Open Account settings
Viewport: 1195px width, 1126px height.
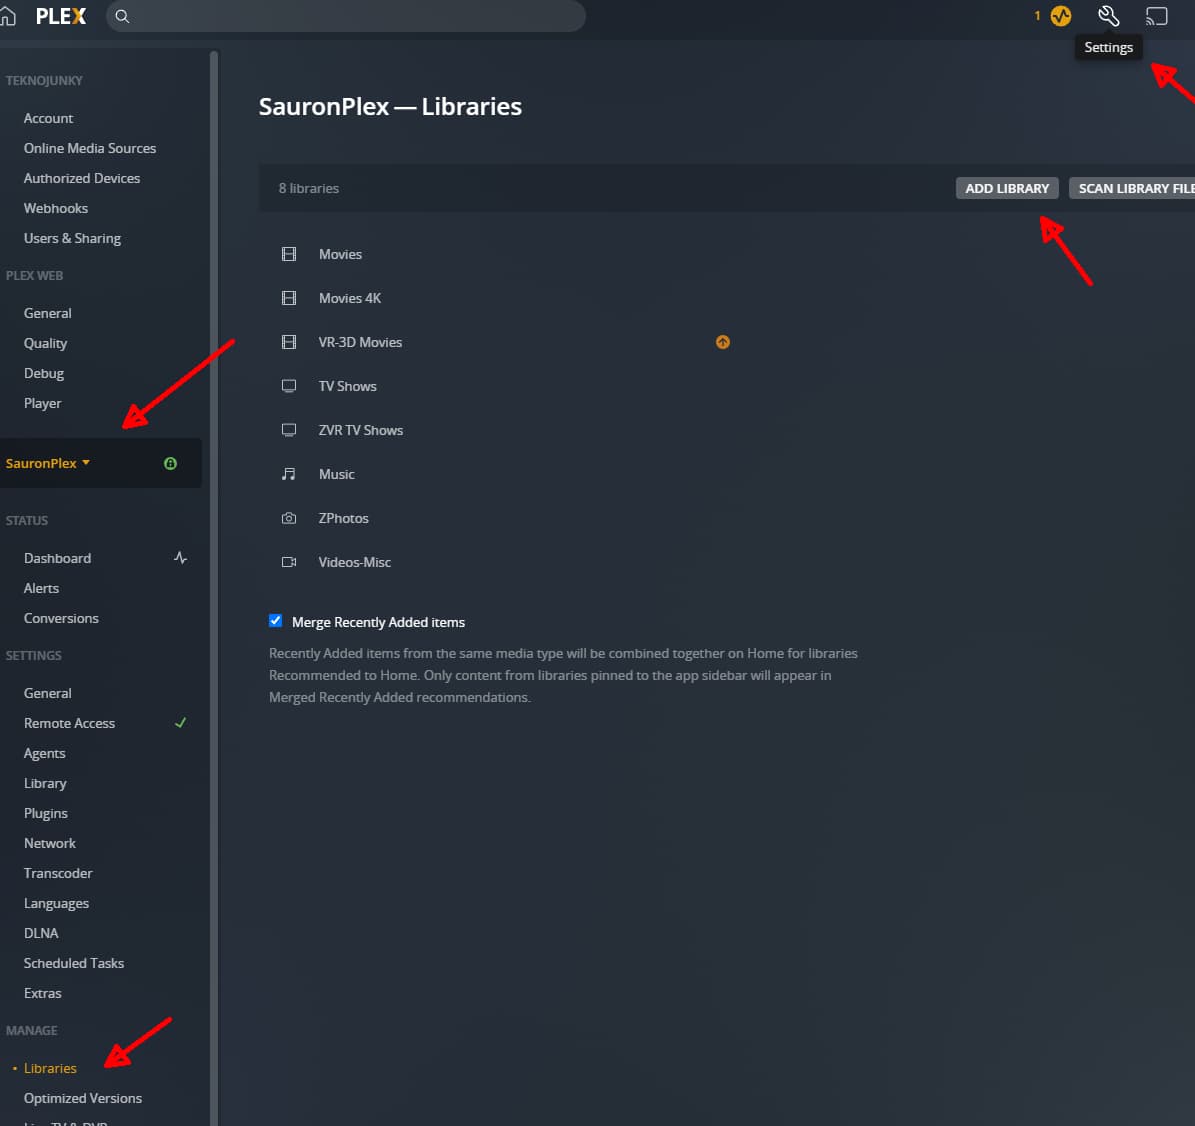pos(48,118)
